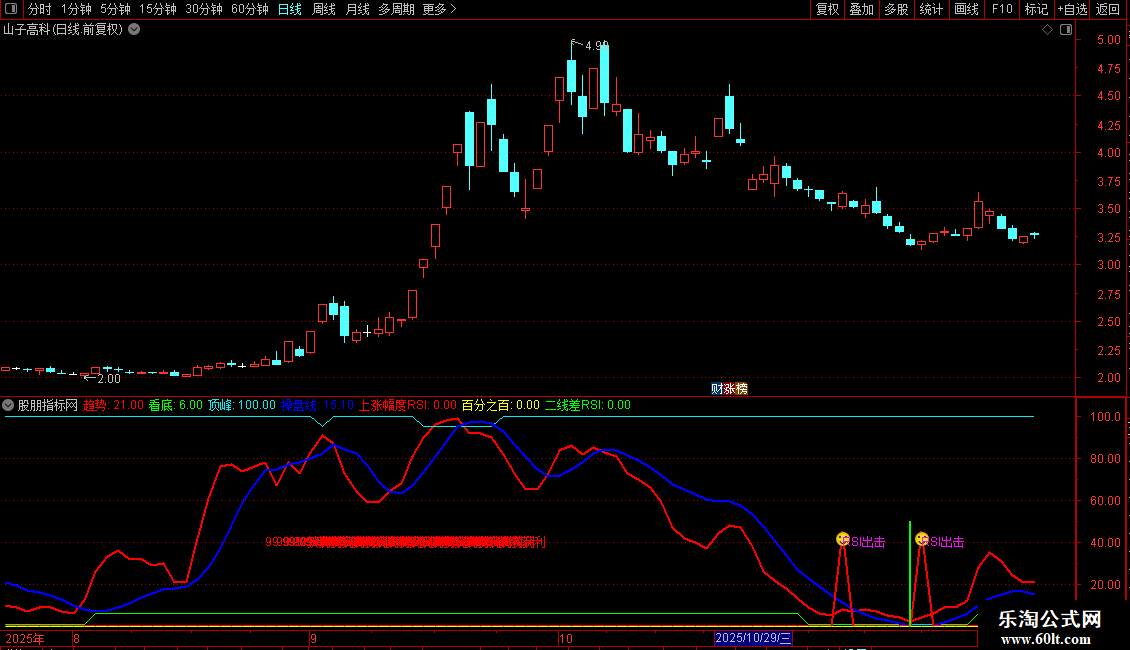
Task: Click the 2025年 label on the time axis
Action: point(25,638)
